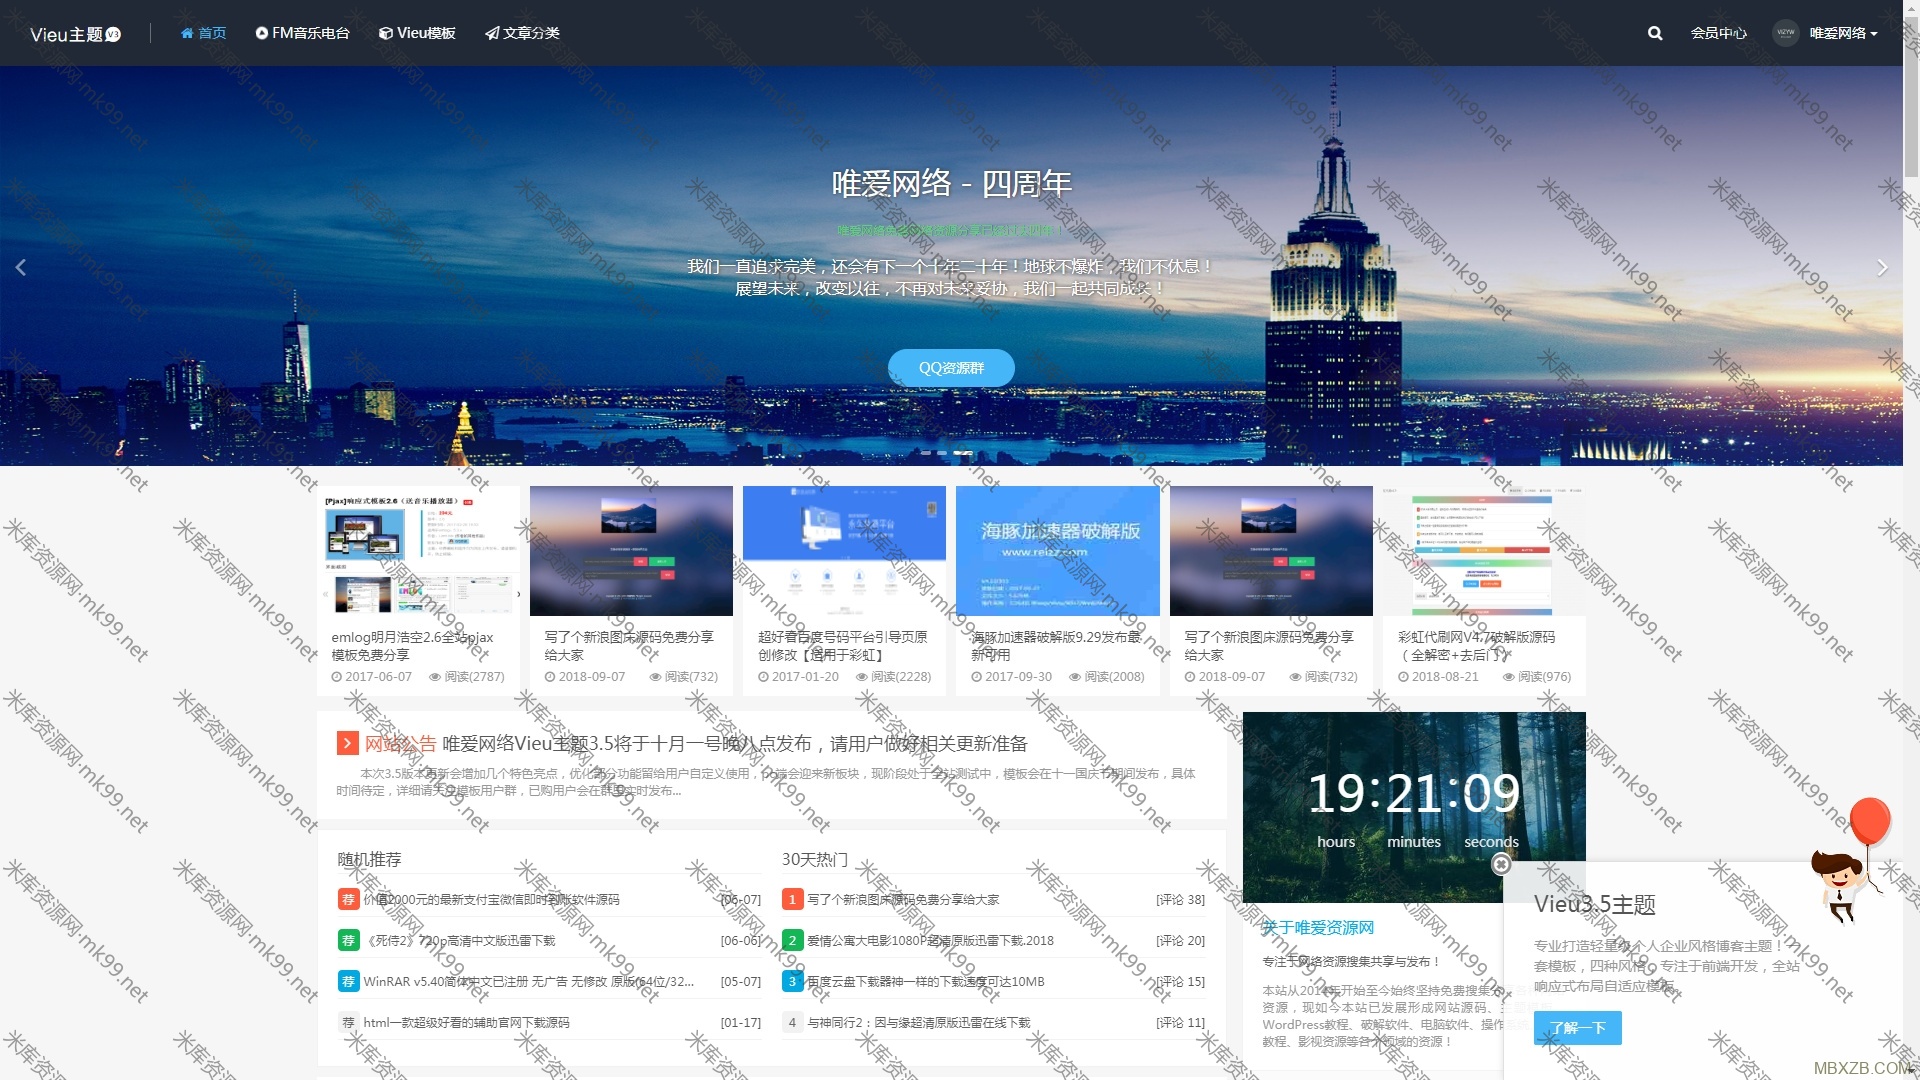Open WinRAR v5.40简体中文已注册 article
The height and width of the screenshot is (1080, 1920).
click(x=529, y=981)
